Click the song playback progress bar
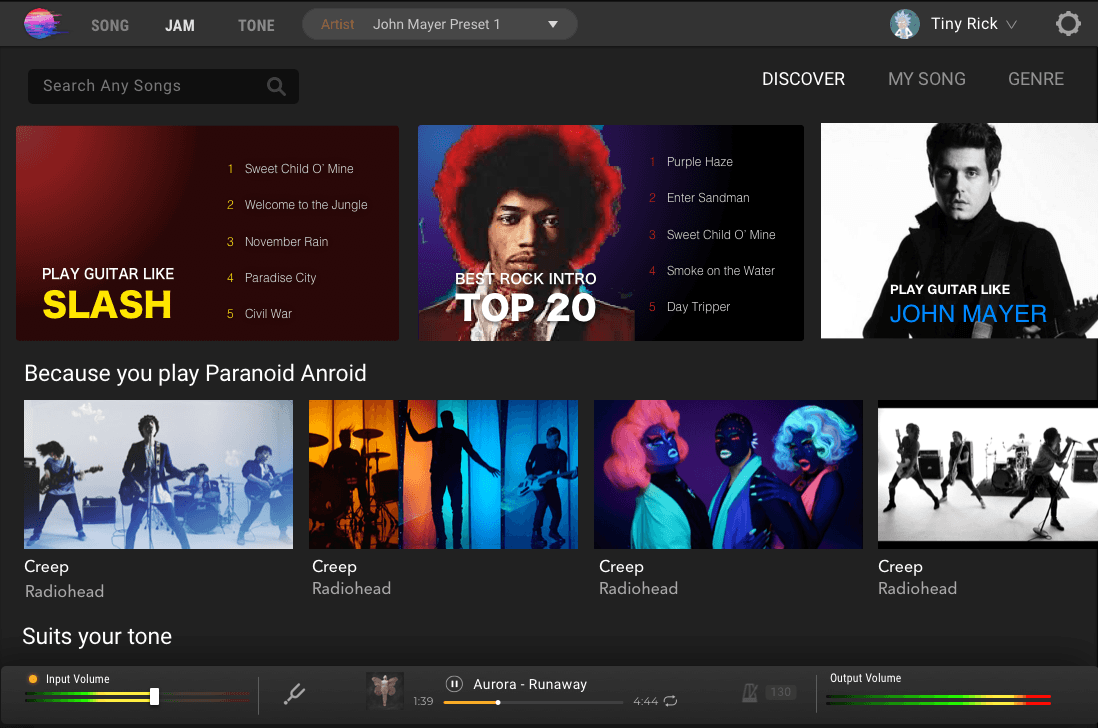Screen dimensions: 1098x728 point(533,702)
